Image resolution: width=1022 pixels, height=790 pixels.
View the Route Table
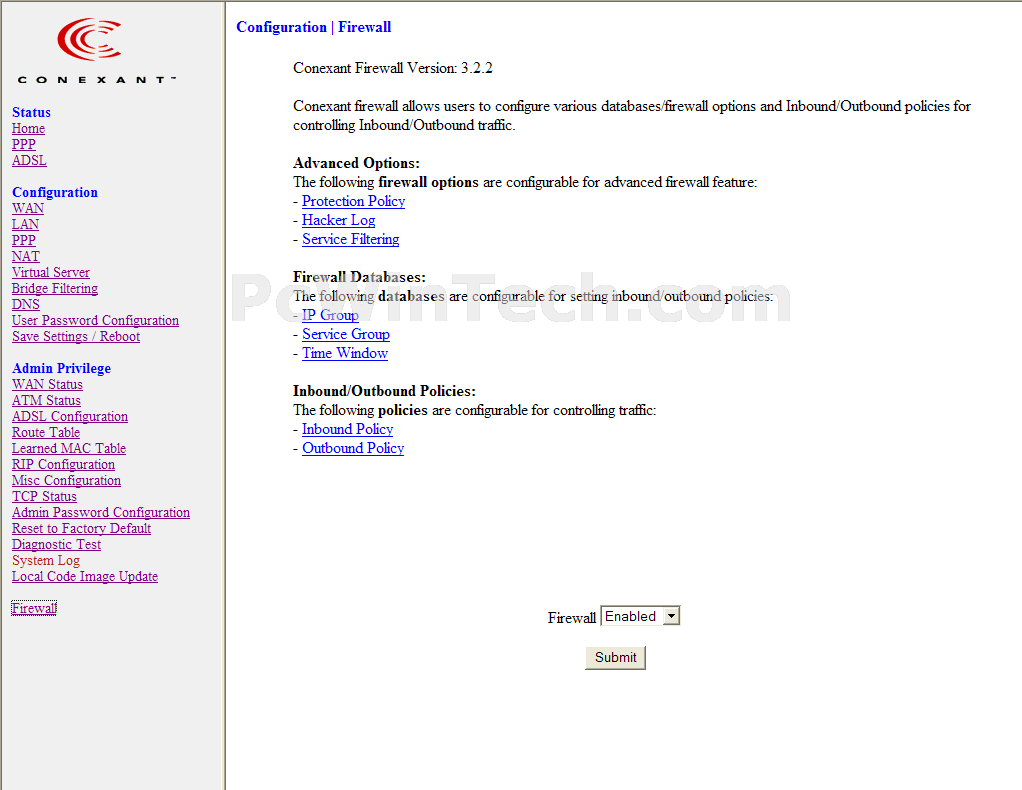pyautogui.click(x=46, y=432)
